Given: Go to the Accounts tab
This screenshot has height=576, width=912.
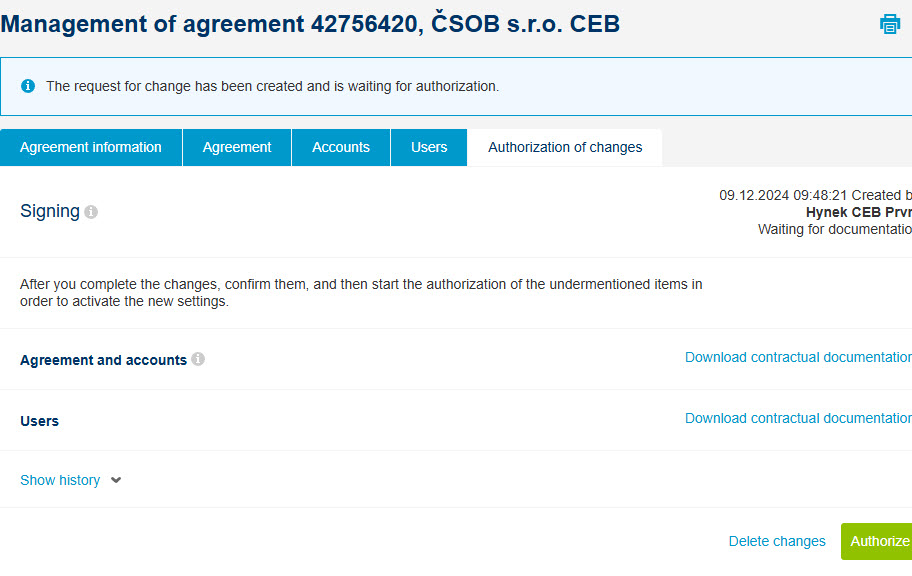Looking at the screenshot, I should (341, 147).
